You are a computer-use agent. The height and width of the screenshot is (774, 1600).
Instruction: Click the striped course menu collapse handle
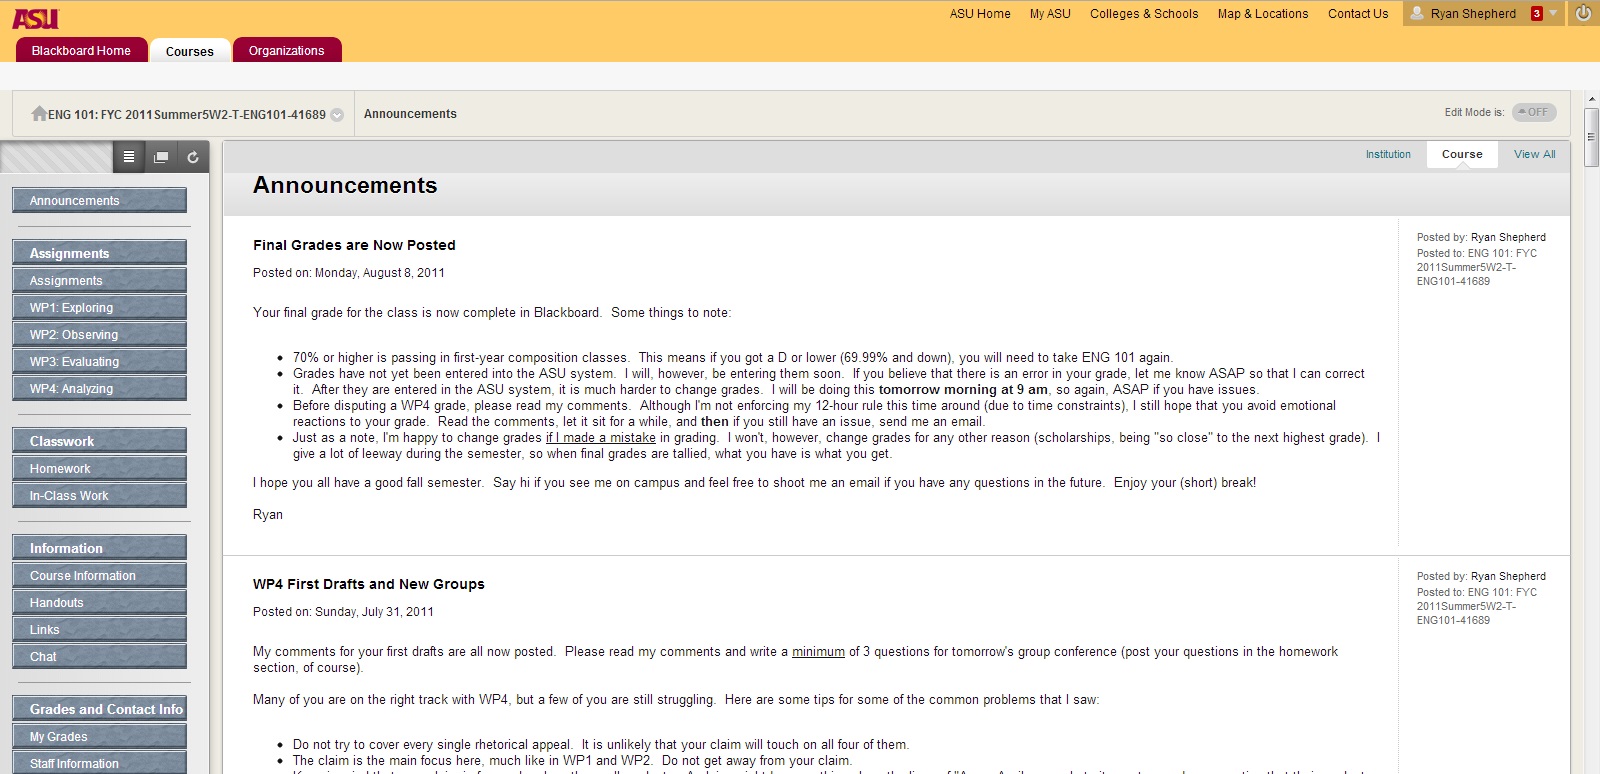click(56, 157)
